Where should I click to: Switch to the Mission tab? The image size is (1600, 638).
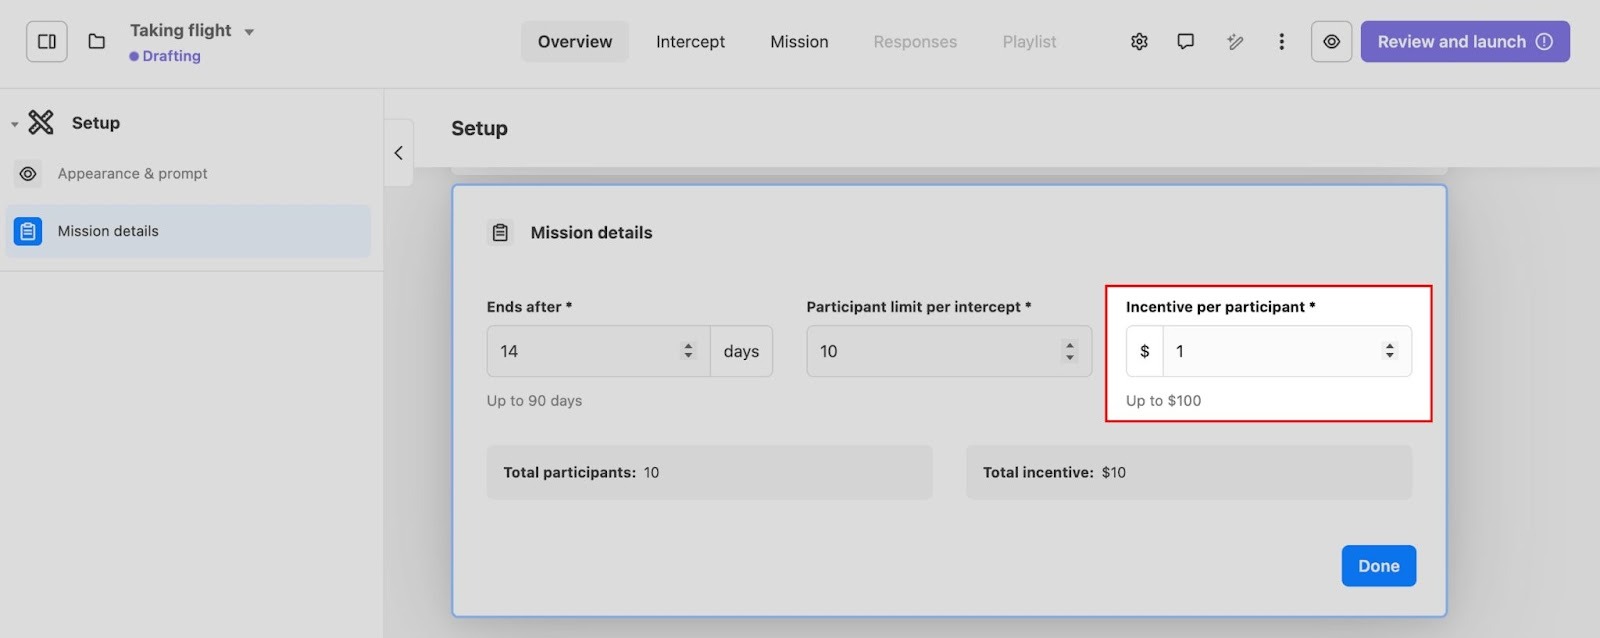(x=799, y=42)
